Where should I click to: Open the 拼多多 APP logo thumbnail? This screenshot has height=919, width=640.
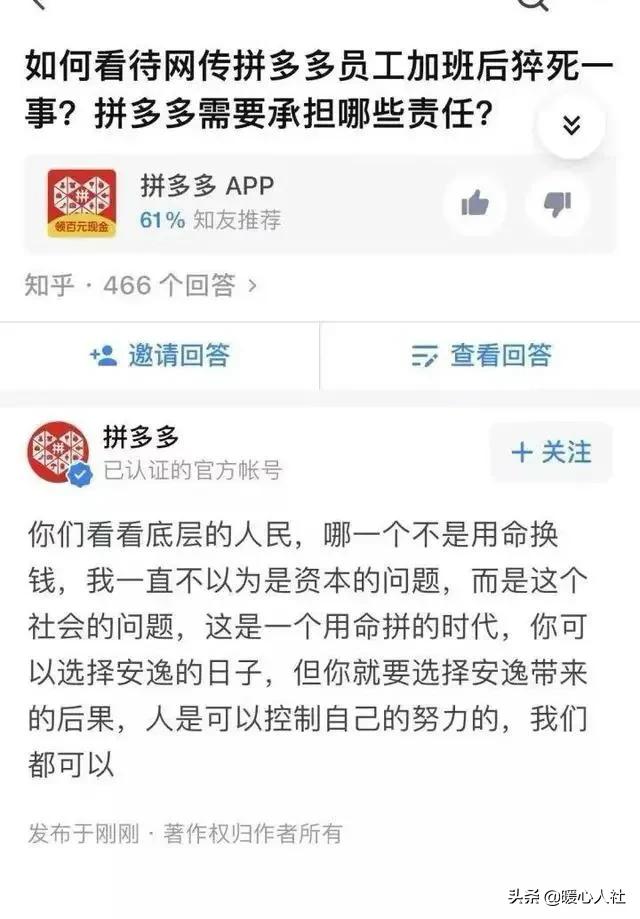81,203
